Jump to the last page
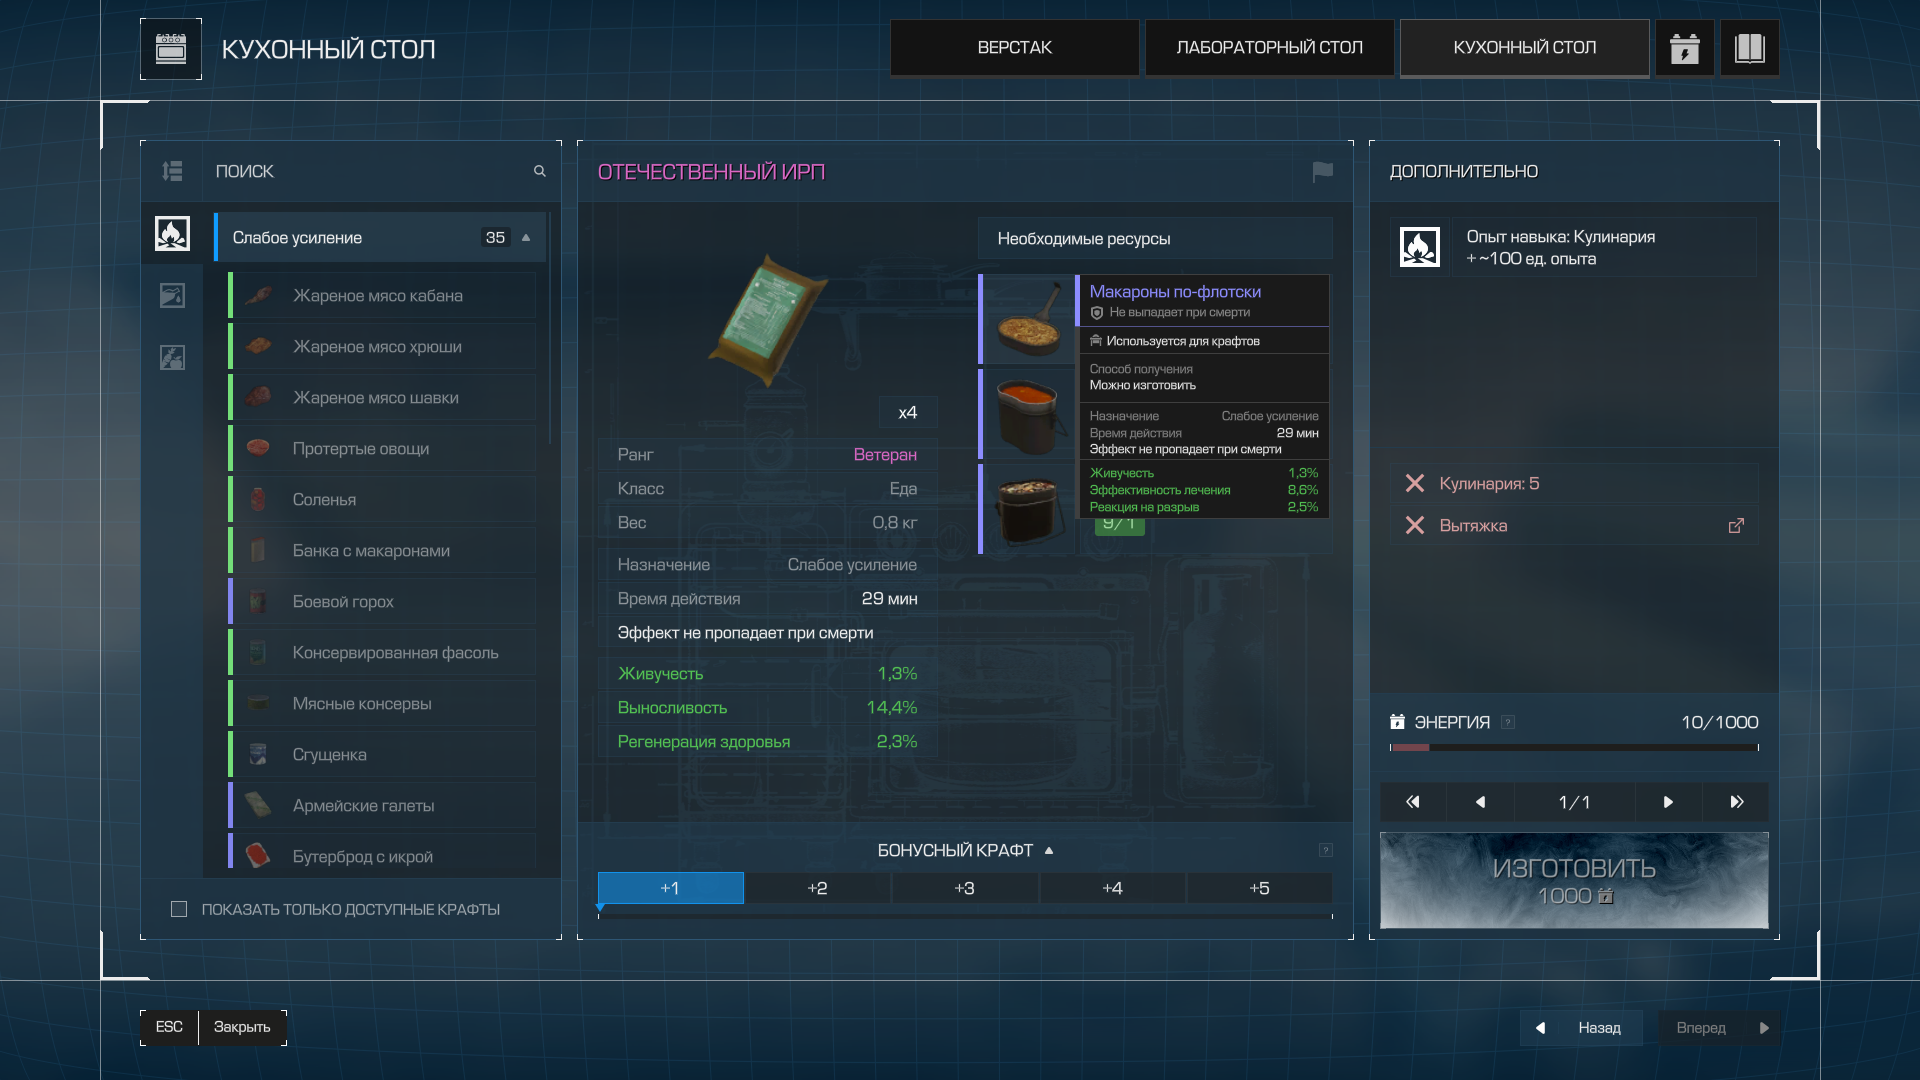Viewport: 1920px width, 1080px height. pos(1736,802)
